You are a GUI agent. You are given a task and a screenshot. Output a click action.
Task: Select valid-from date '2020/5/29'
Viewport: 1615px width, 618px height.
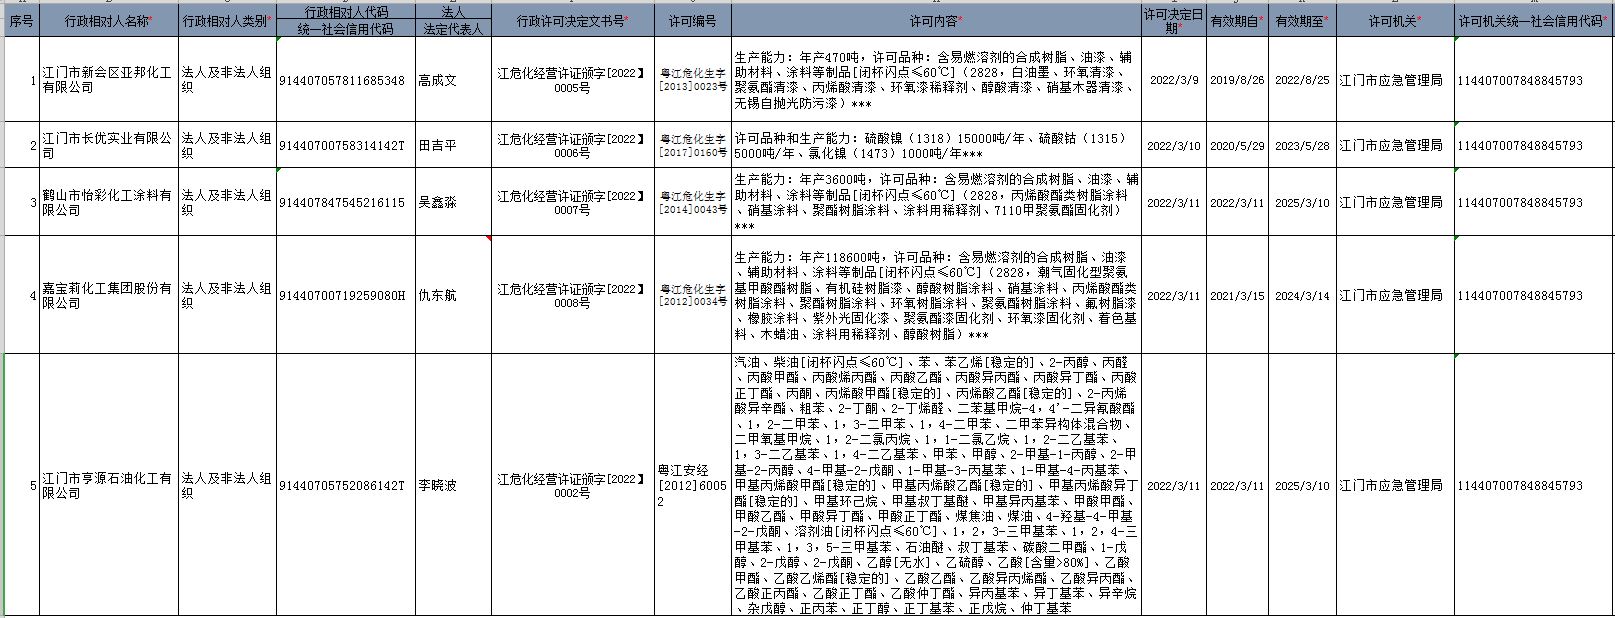[1237, 145]
